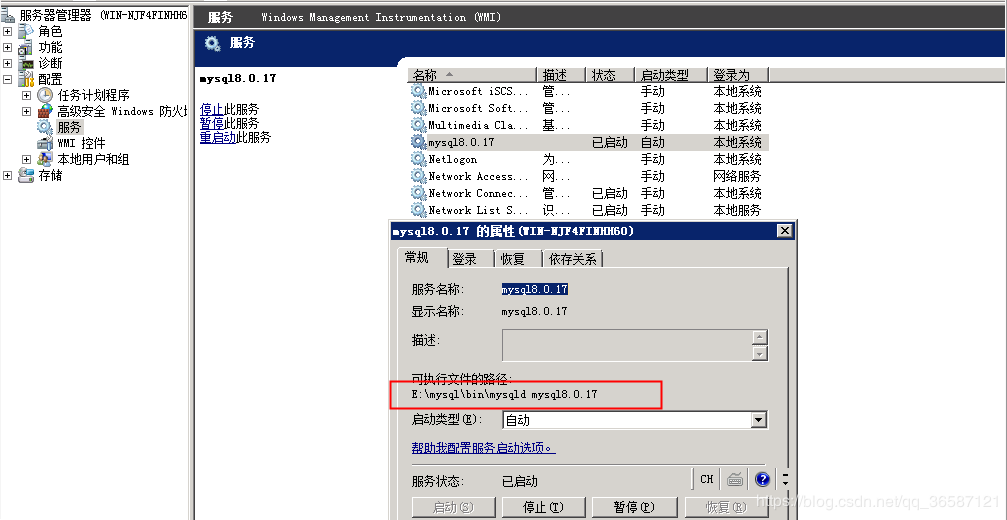Click 本地服务 login of Network List S... row

(x=737, y=210)
